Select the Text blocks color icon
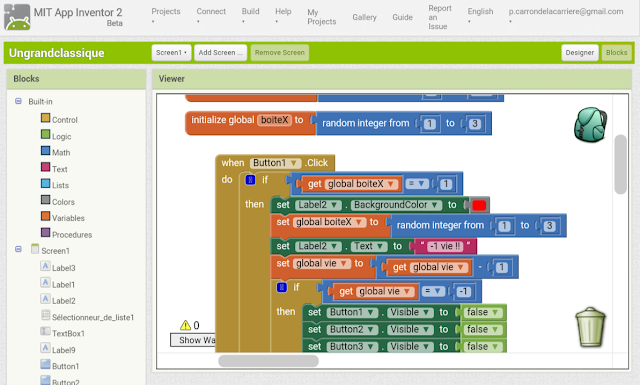This screenshot has height=385, width=640. (45, 167)
